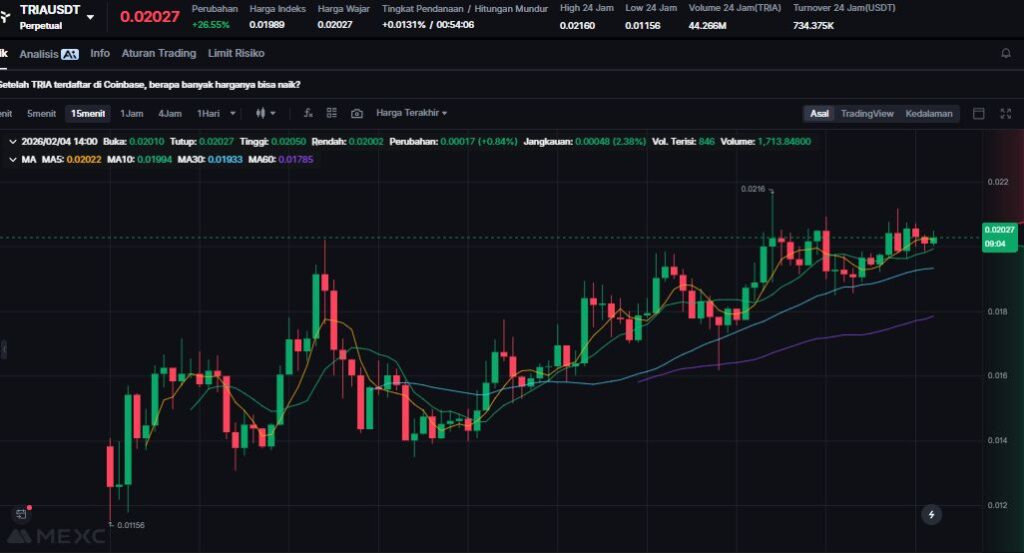
Task: Click the left edge panel handle
Action: coord(3,350)
